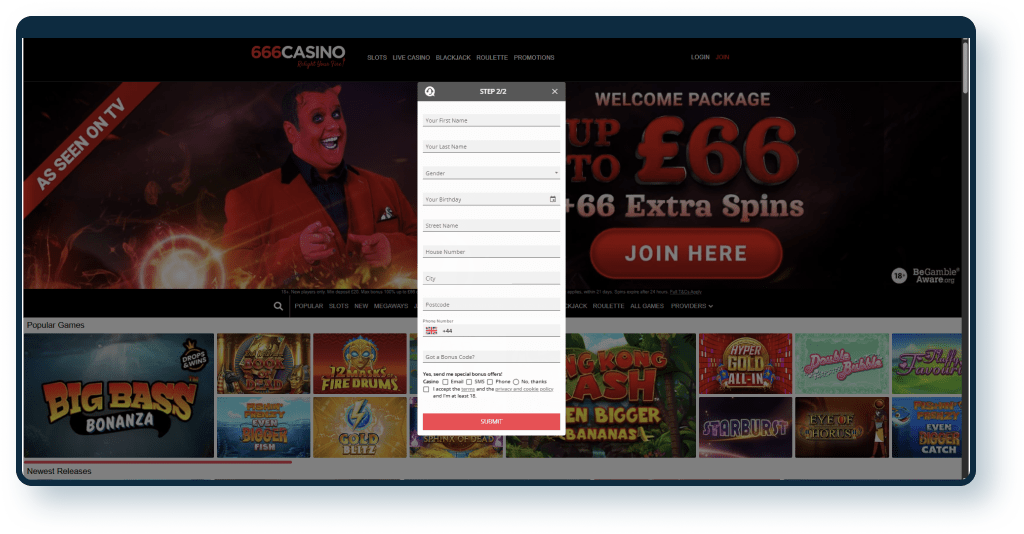Select the Slots tab in games bar
The height and width of the screenshot is (534, 1024).
pos(338,306)
